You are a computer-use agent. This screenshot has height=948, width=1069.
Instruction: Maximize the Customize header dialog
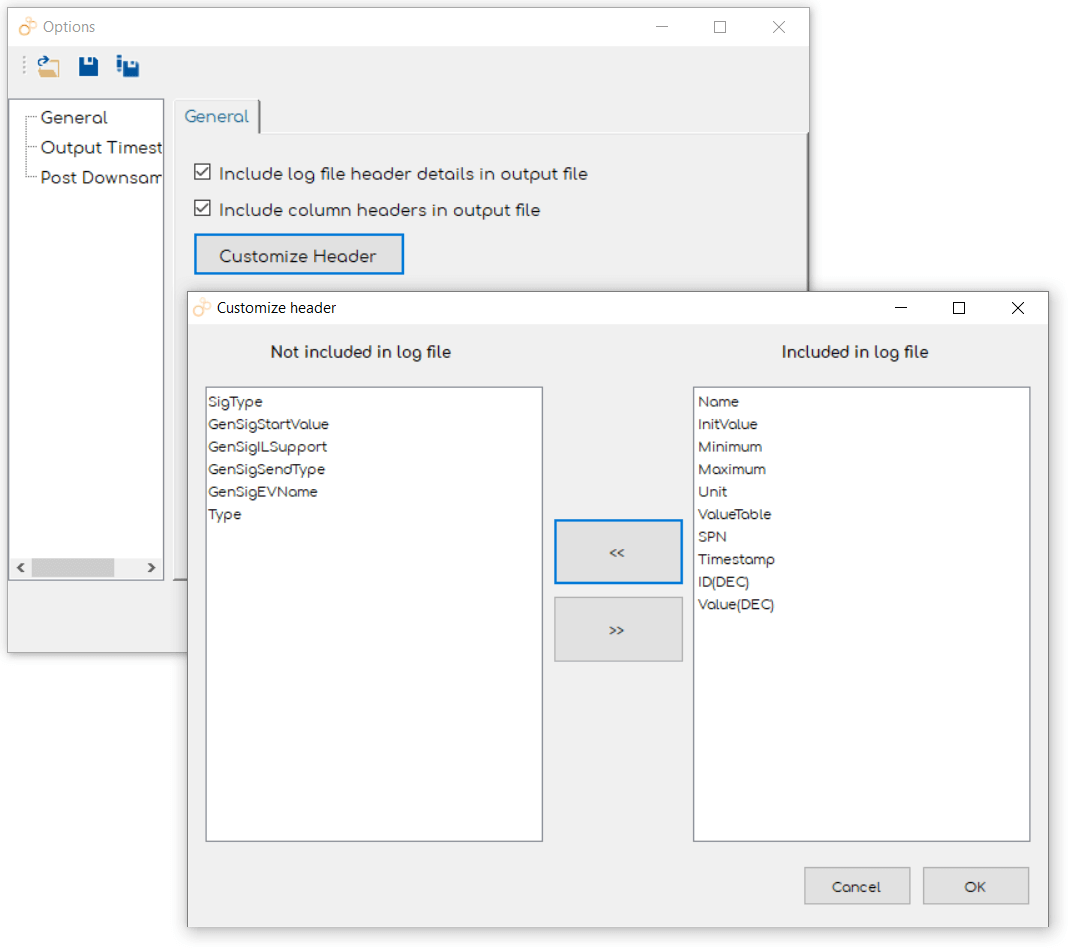pos(959,308)
